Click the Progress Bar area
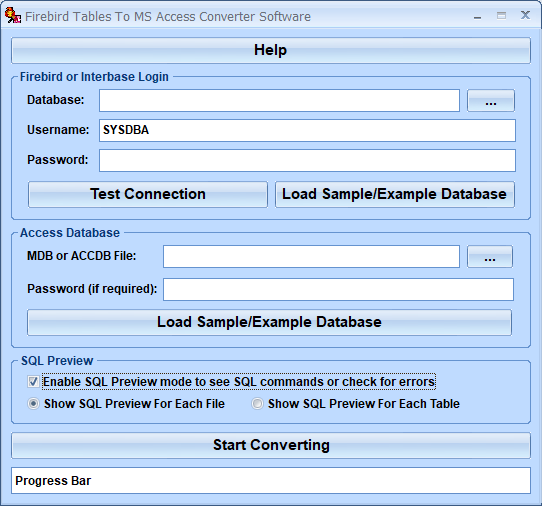Screen dimensions: 542x506 (x=271, y=480)
